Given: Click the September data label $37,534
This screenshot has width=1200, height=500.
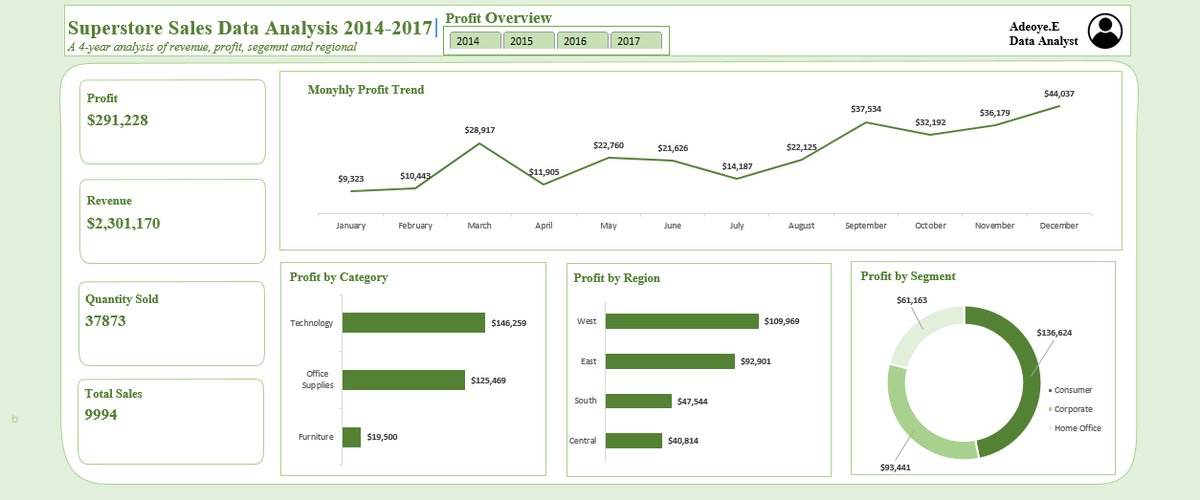Looking at the screenshot, I should 866,108.
